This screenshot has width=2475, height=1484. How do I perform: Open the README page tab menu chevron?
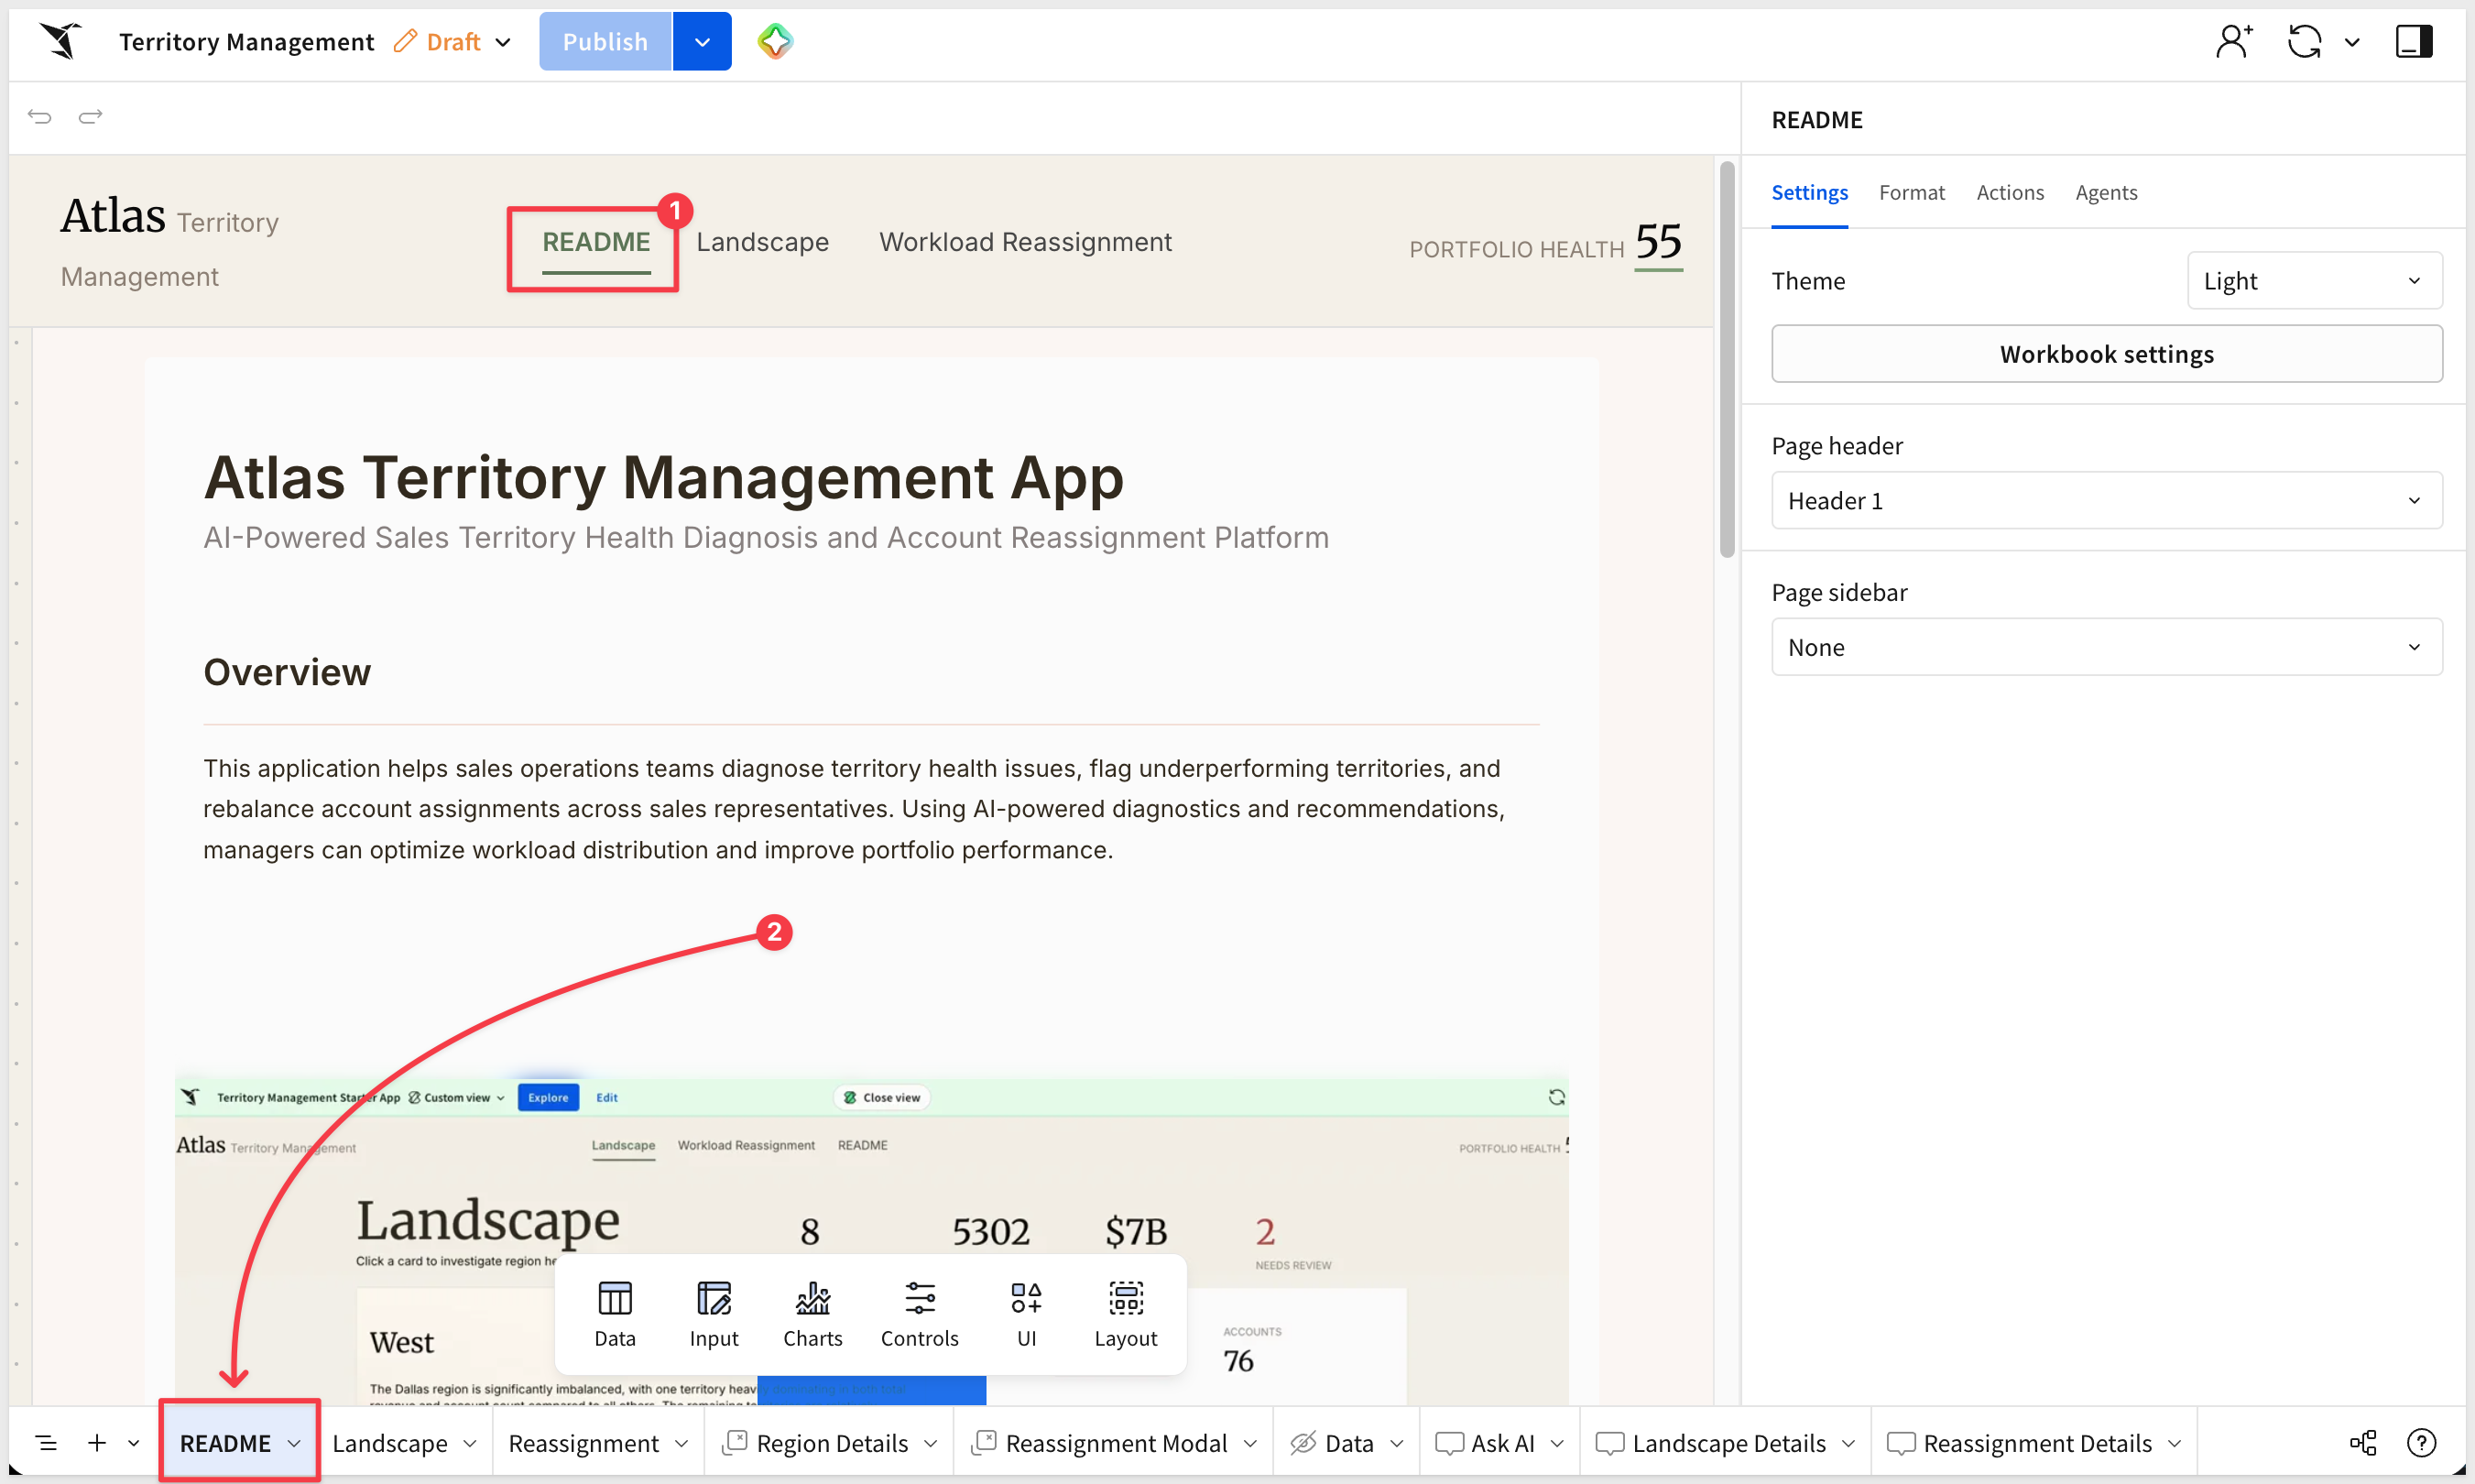[294, 1444]
